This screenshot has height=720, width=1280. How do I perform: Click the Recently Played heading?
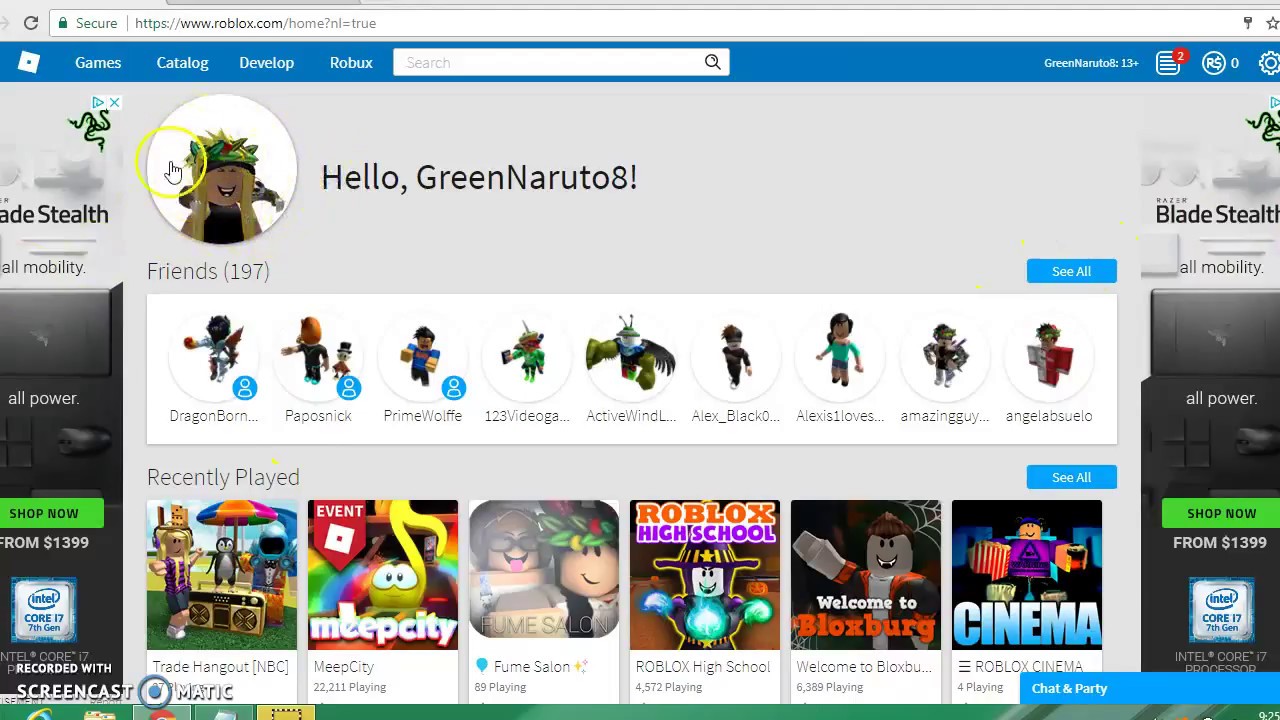[x=223, y=477]
